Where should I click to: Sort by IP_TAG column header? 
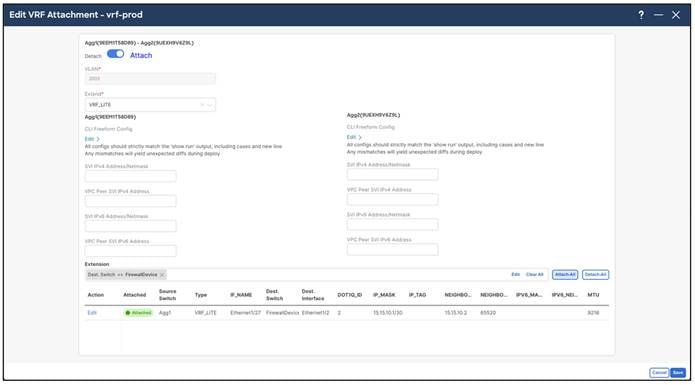(x=418, y=295)
